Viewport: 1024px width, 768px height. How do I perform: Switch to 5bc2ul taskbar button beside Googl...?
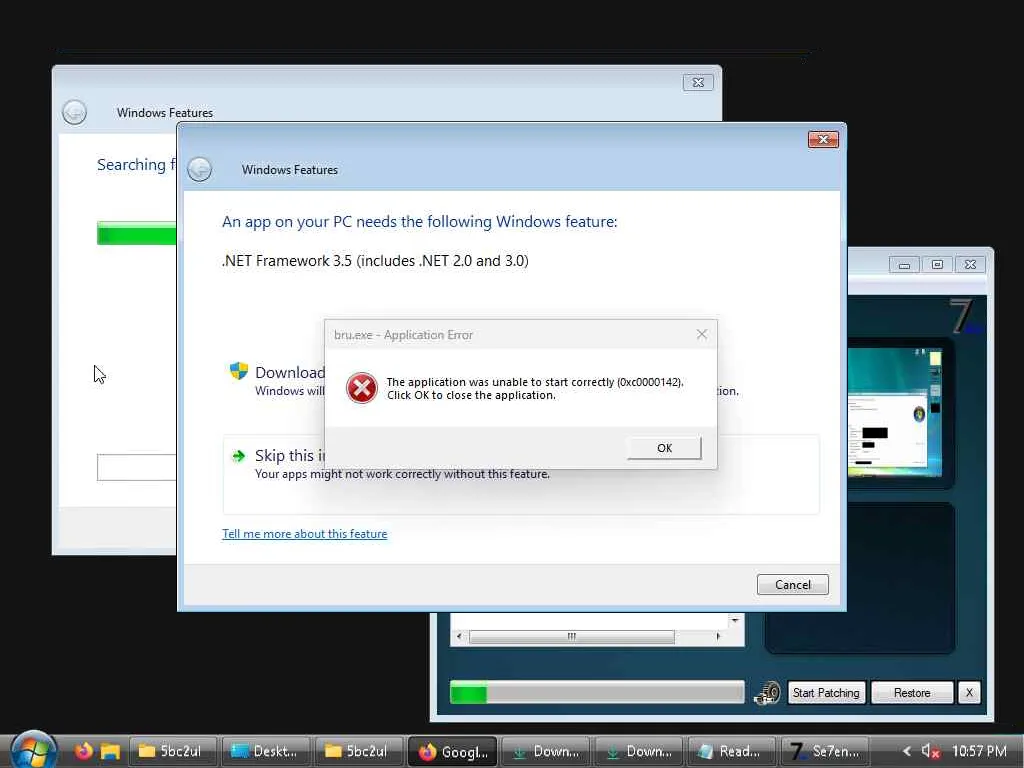(x=359, y=751)
